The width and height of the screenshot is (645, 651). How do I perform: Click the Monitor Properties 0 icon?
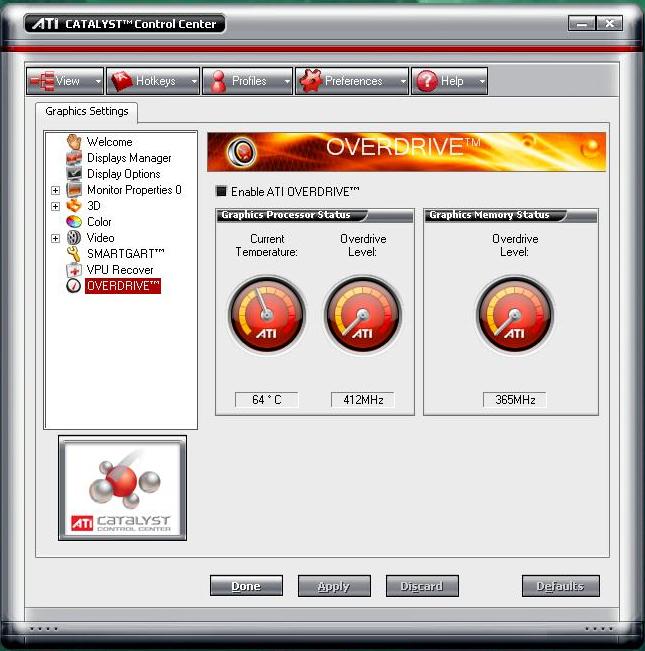coord(74,190)
